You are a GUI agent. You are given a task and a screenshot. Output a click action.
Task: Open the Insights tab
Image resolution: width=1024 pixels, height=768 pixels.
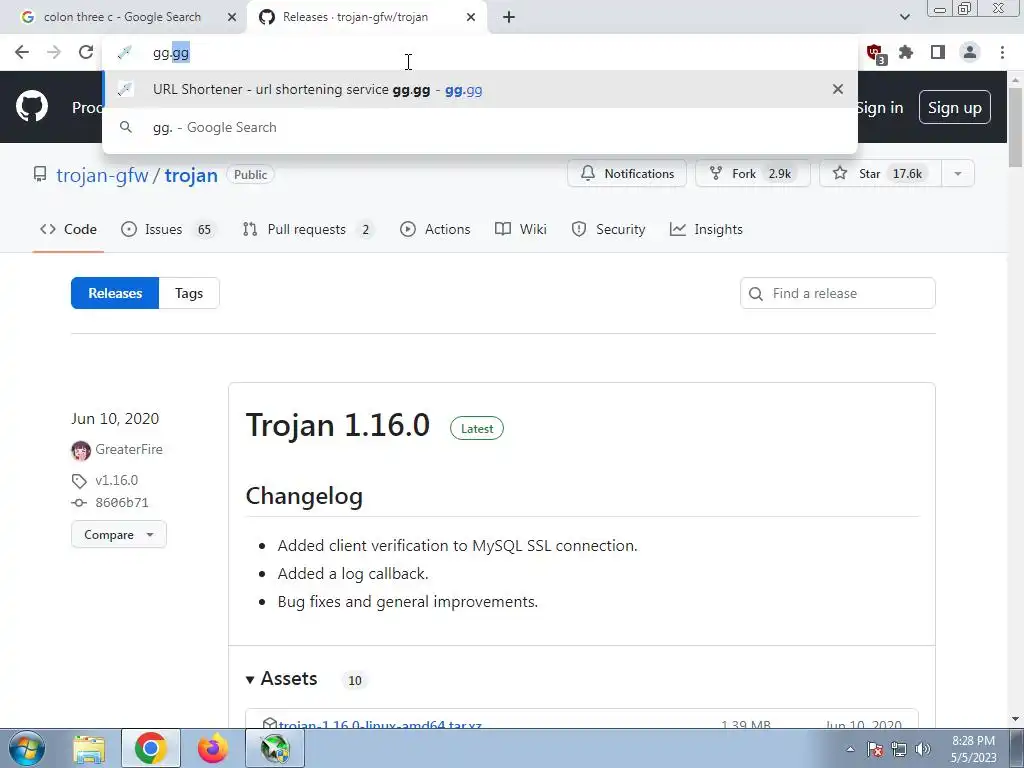(706, 229)
